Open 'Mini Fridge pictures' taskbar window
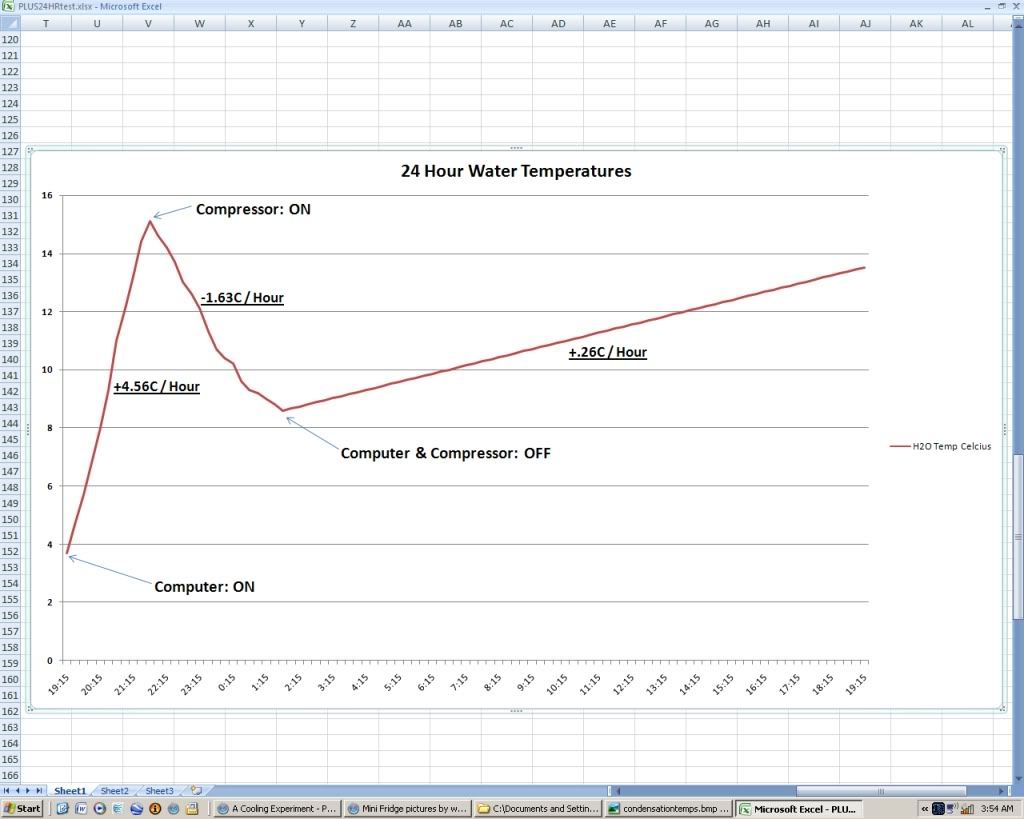The width and height of the screenshot is (1024, 819). (x=406, y=808)
